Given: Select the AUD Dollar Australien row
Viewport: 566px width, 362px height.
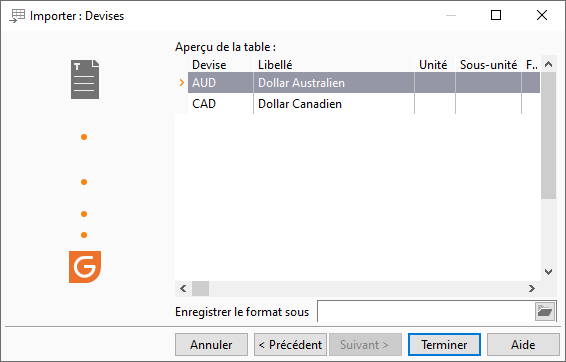Looking at the screenshot, I should 364,83.
